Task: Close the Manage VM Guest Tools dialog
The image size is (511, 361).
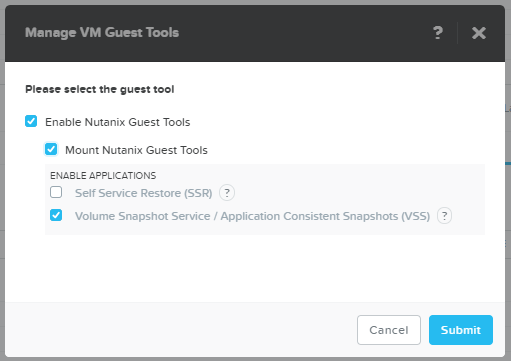Action: pyautogui.click(x=479, y=33)
